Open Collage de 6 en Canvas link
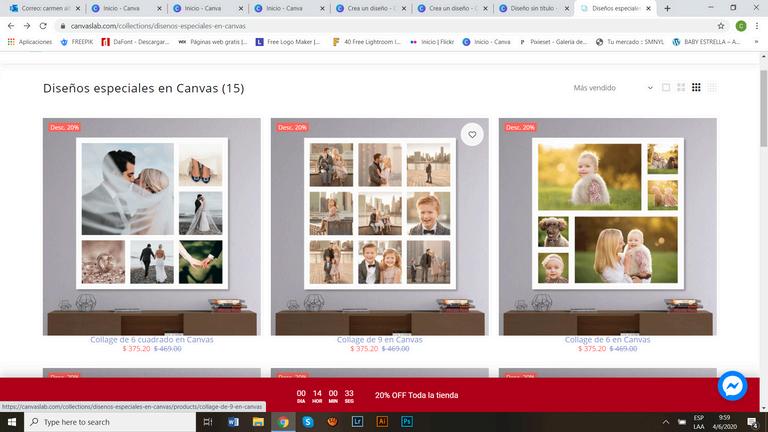Screen dimensions: 768x432 [607, 339]
